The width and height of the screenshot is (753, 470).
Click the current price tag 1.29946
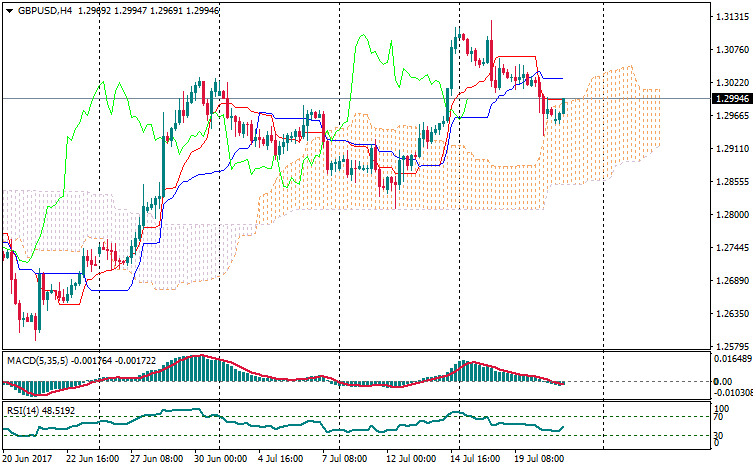[x=727, y=99]
